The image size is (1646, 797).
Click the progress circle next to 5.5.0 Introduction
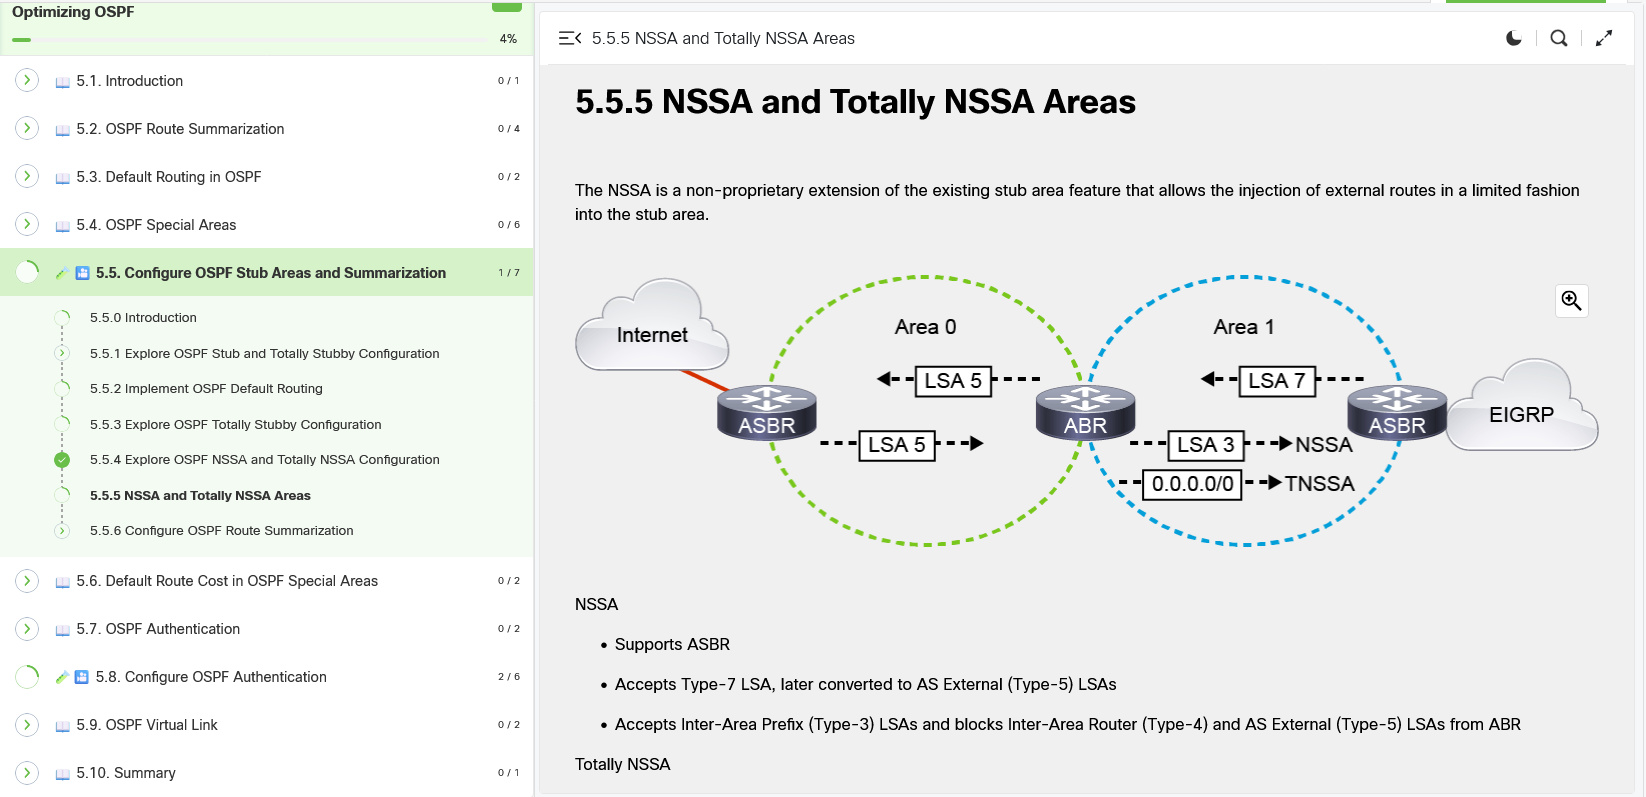[62, 318]
